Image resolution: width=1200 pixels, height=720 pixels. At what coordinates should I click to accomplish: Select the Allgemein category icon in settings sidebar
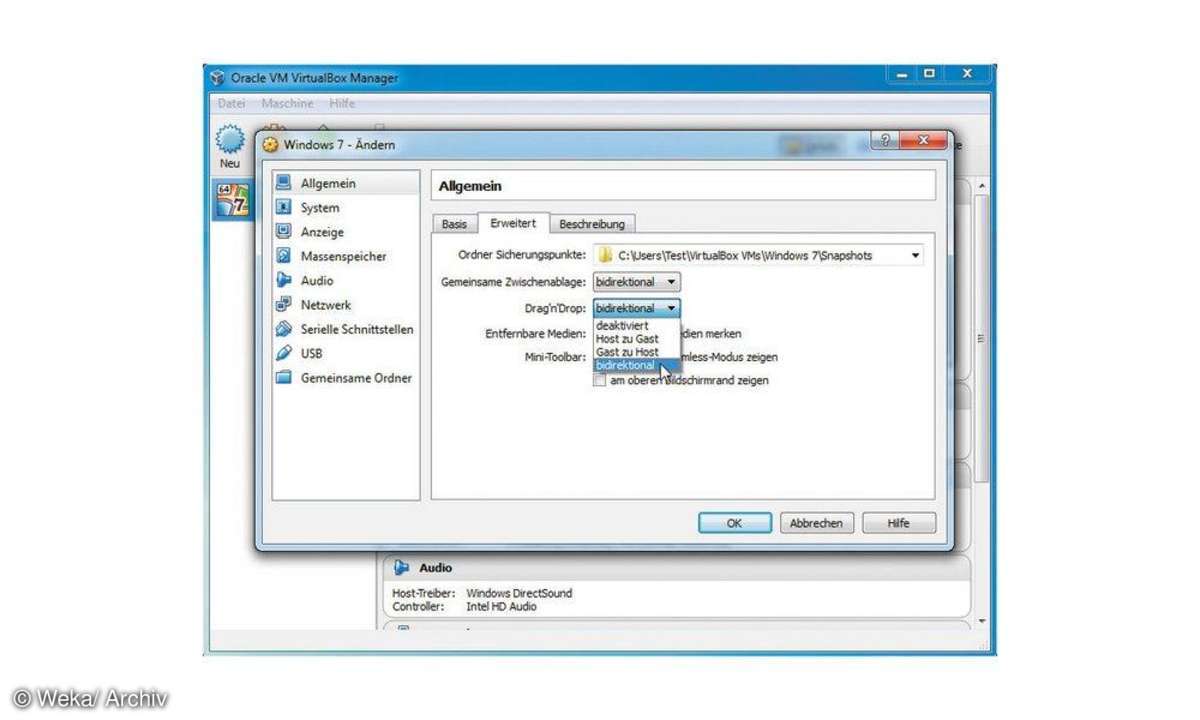coord(284,184)
